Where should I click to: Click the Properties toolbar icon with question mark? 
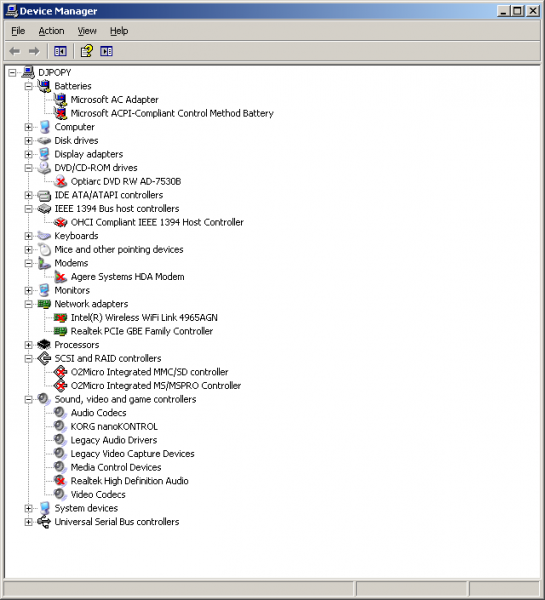pos(87,51)
